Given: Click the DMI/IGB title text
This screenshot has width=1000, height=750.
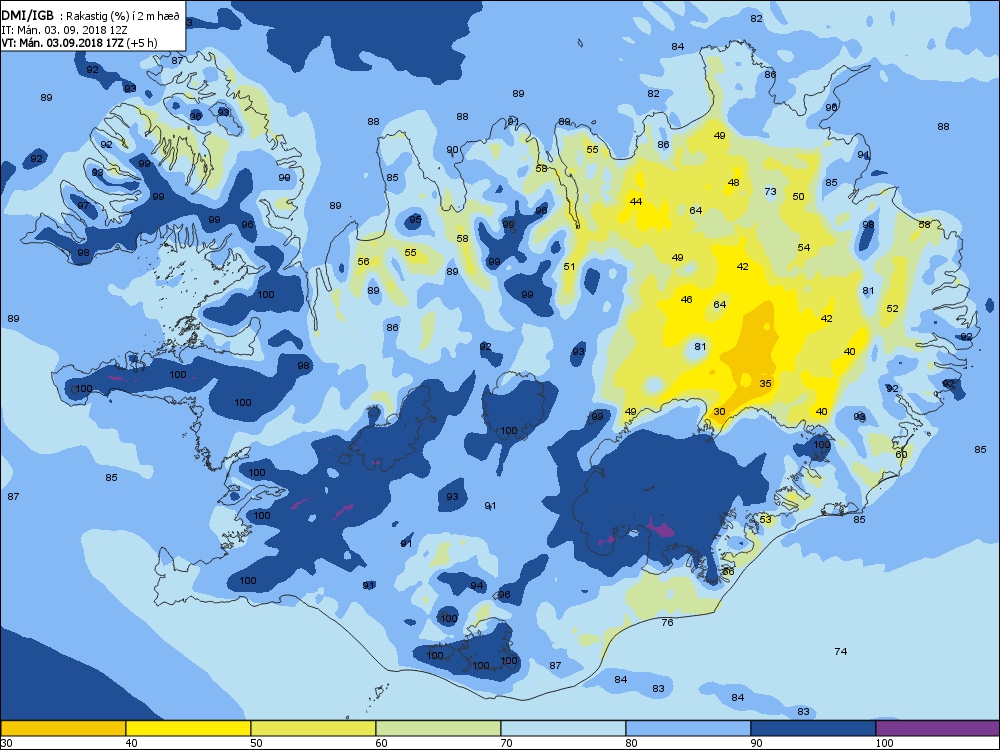Looking at the screenshot, I should coord(28,16).
